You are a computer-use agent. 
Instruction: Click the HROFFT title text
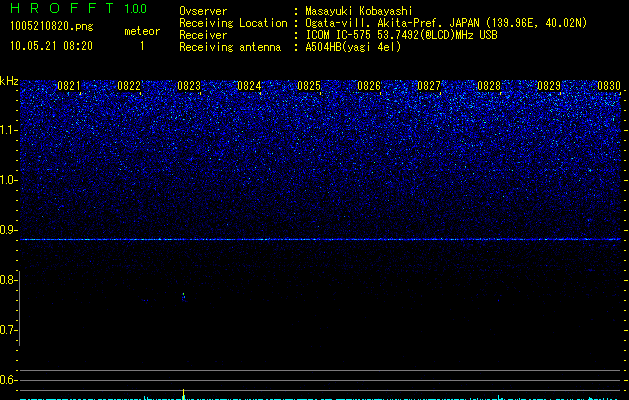click(62, 8)
